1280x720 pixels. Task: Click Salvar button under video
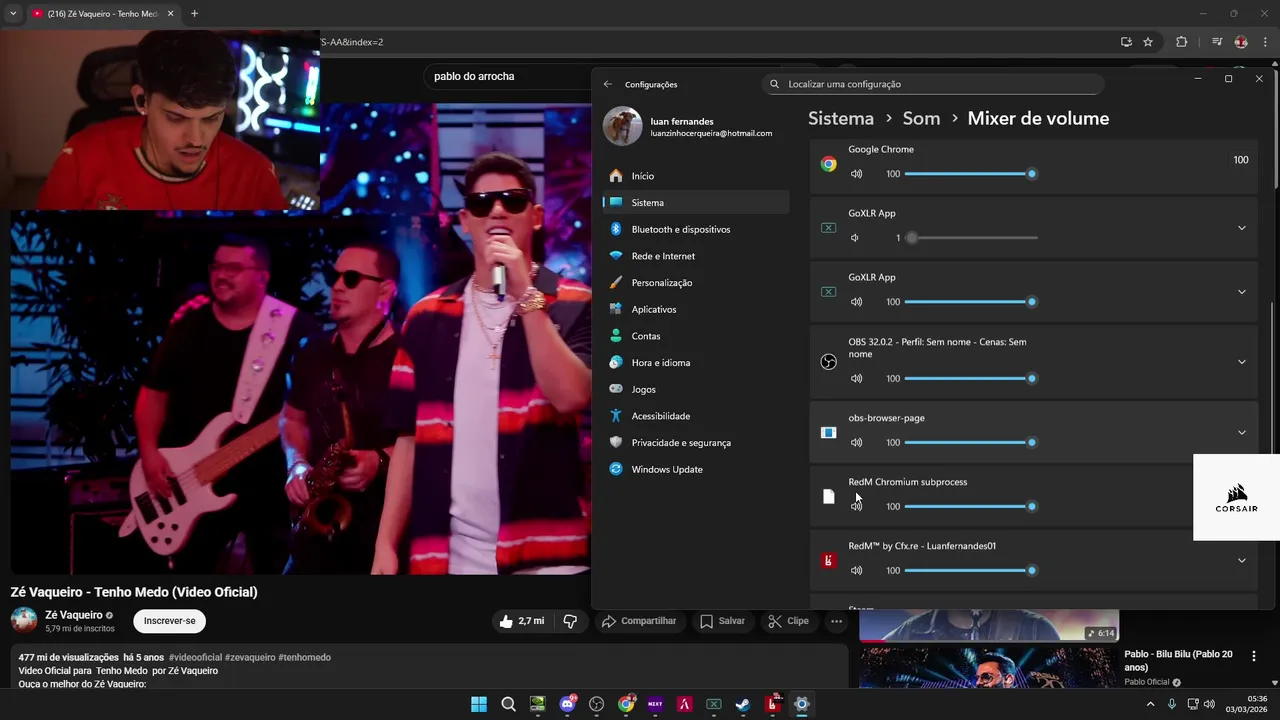tap(722, 621)
